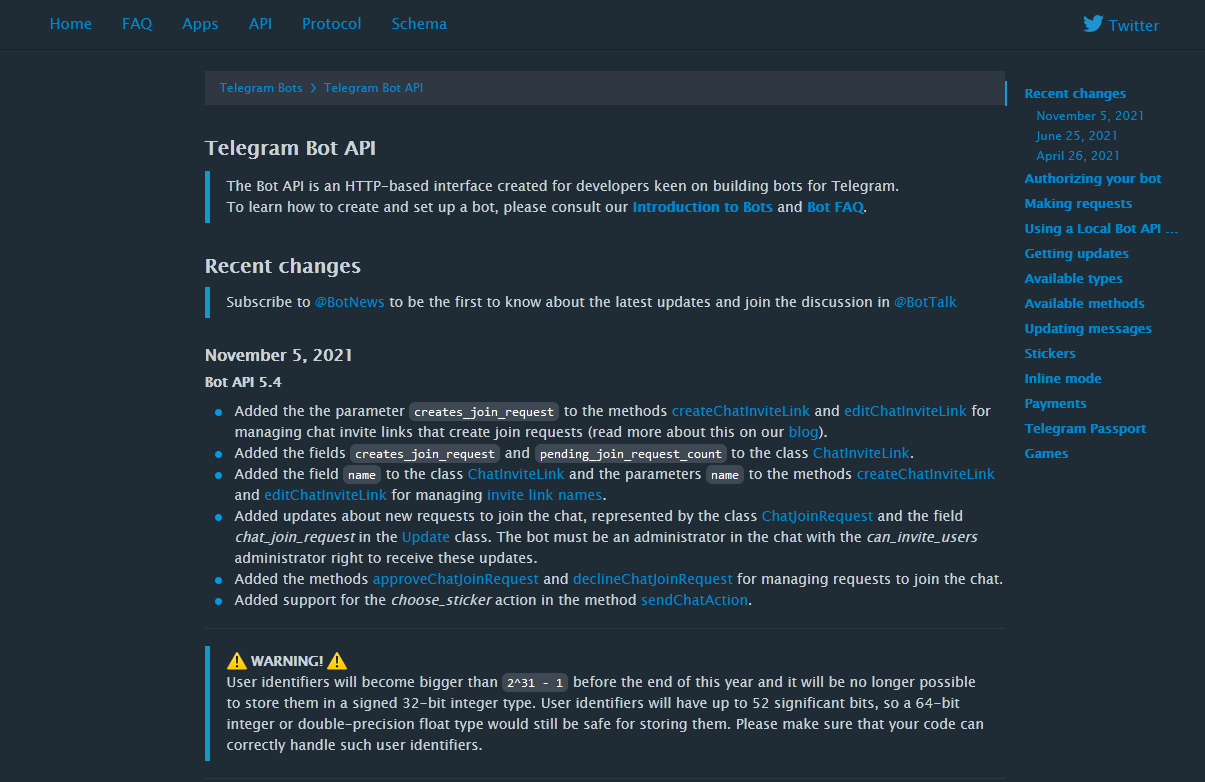Jump to Recent changes in sidebar

coord(1075,93)
